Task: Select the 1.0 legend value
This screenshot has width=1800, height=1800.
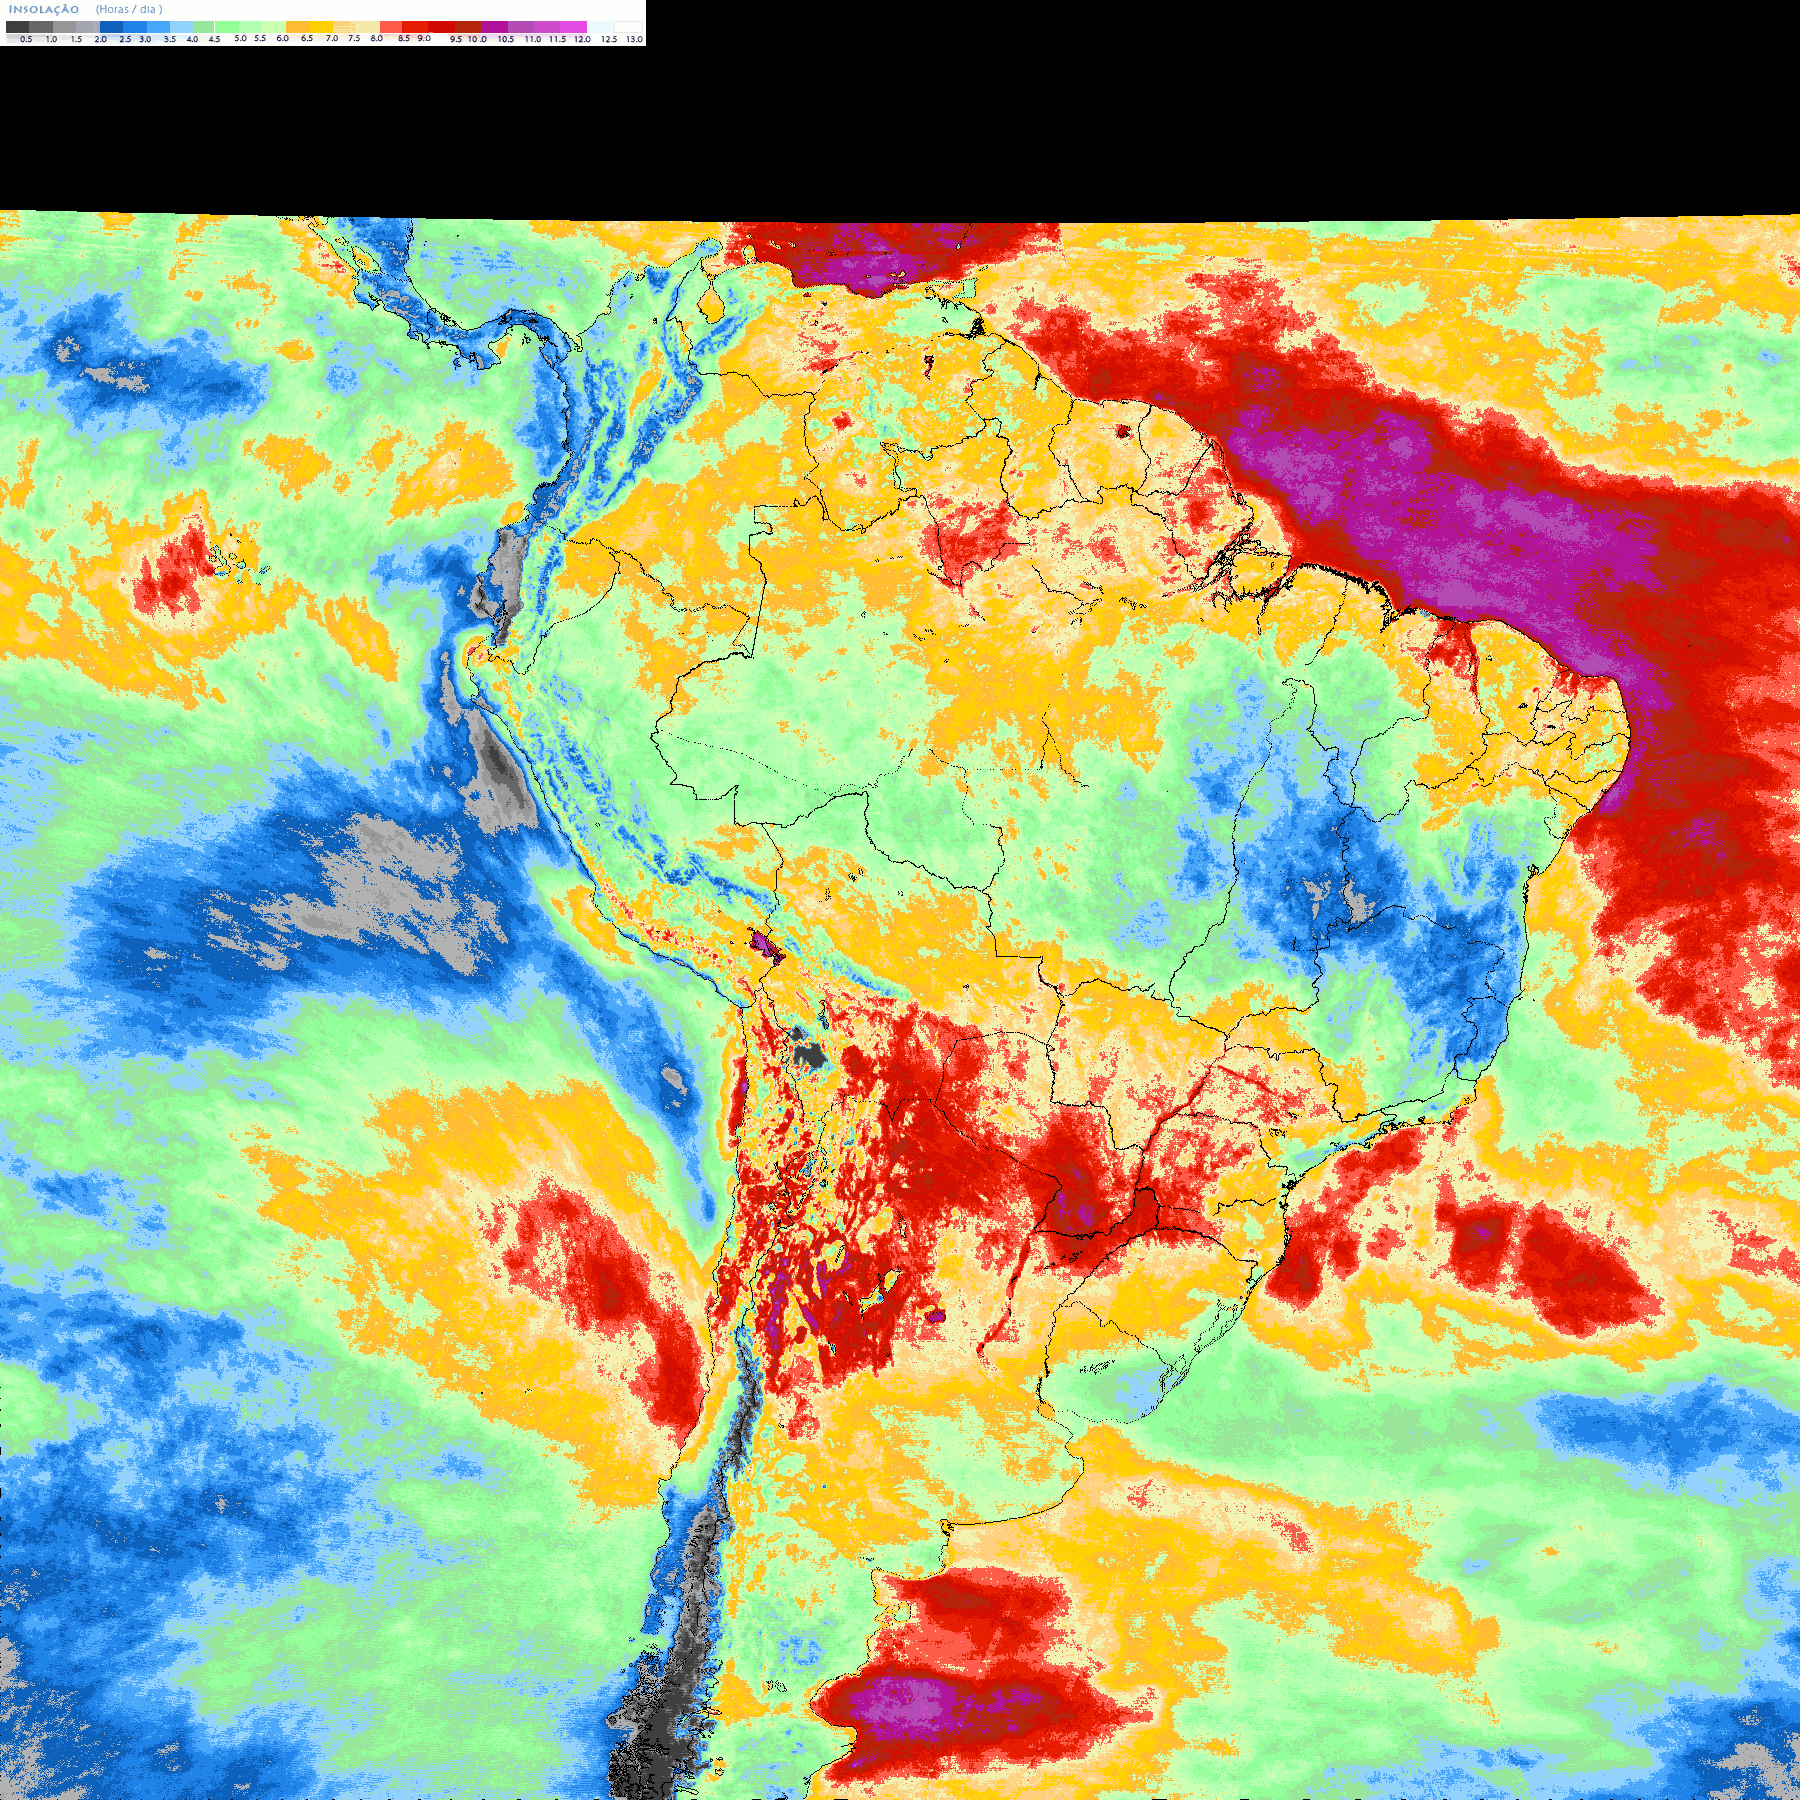Action: pyautogui.click(x=51, y=39)
